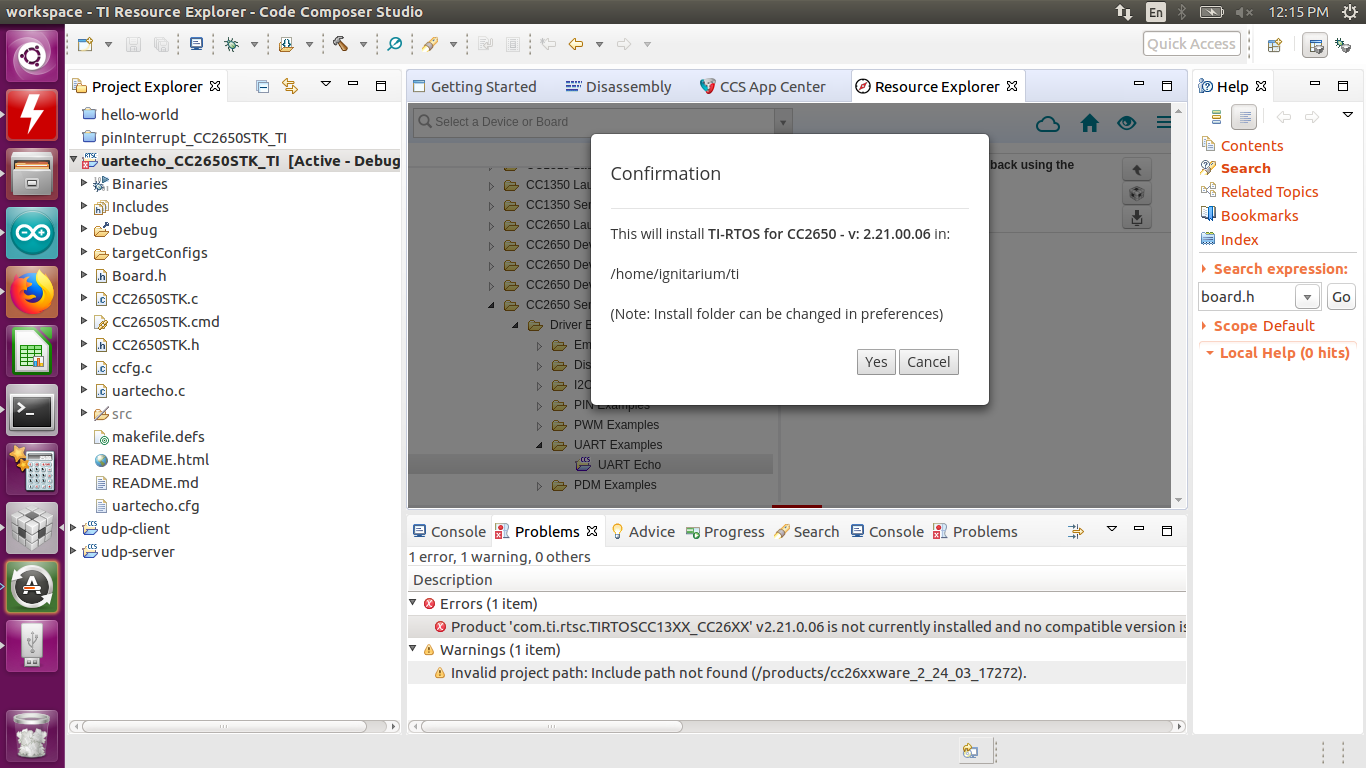The image size is (1366, 768).
Task: Select the Invalid project path warning
Action: pos(797,673)
